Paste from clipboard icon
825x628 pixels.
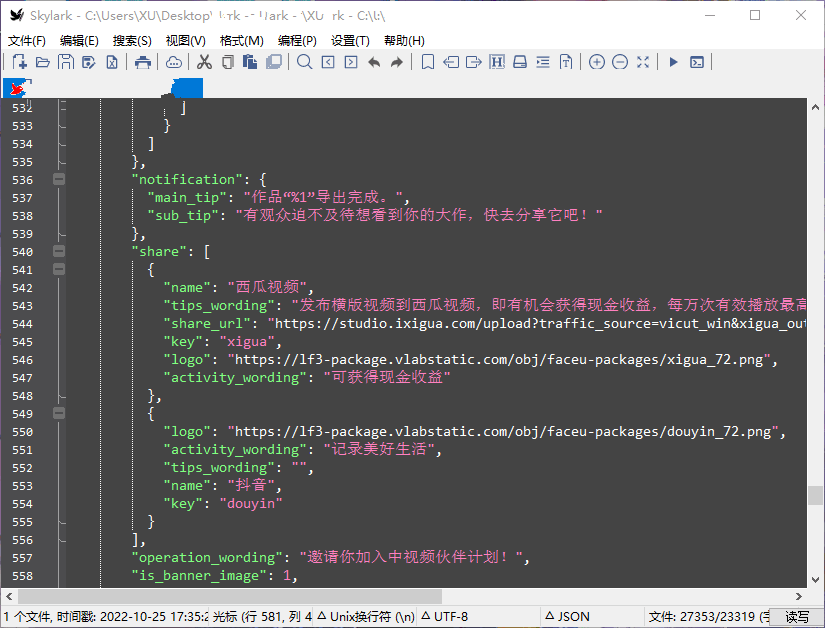[x=250, y=62]
